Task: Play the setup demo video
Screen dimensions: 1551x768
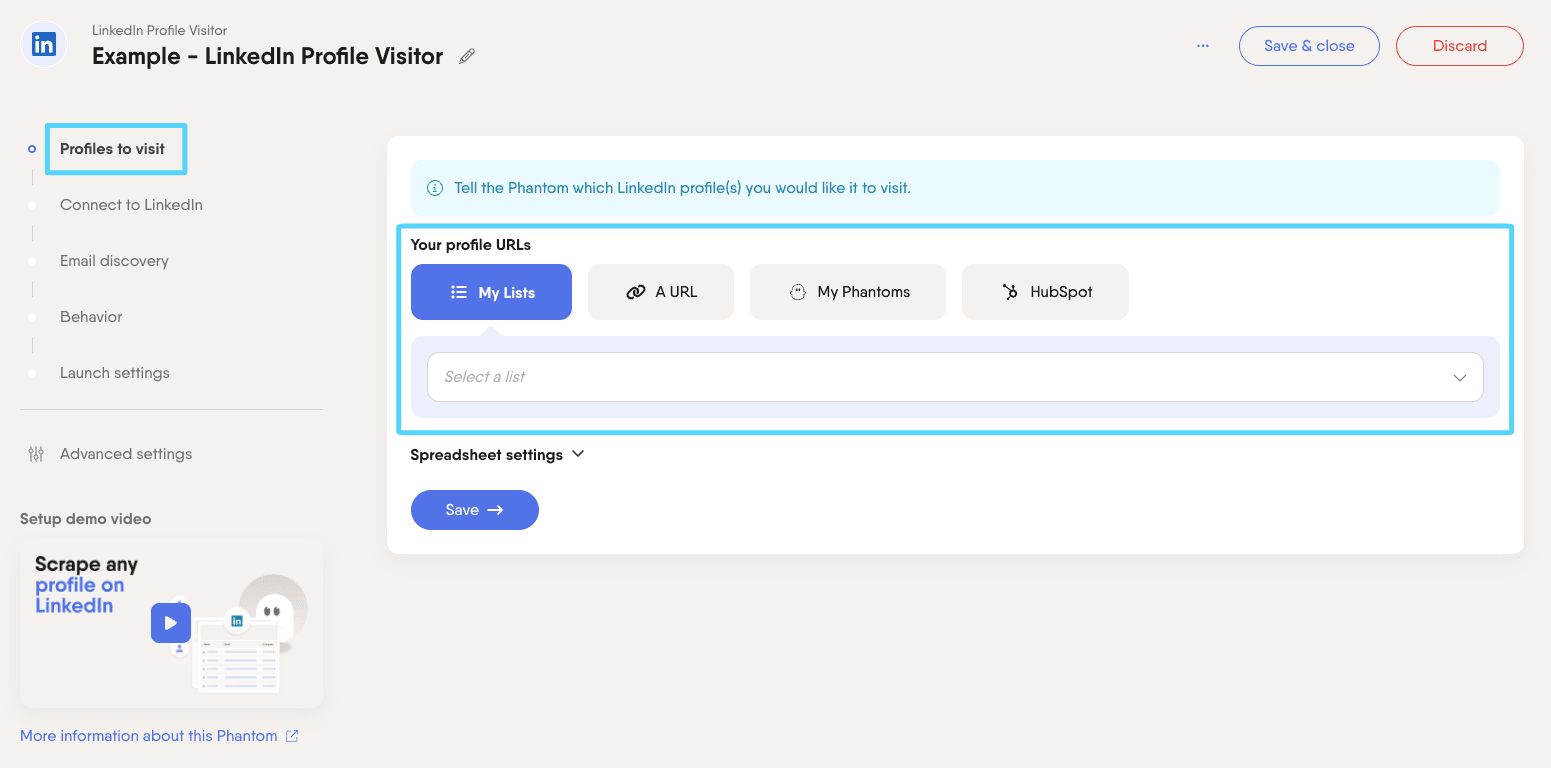Action: (x=171, y=622)
